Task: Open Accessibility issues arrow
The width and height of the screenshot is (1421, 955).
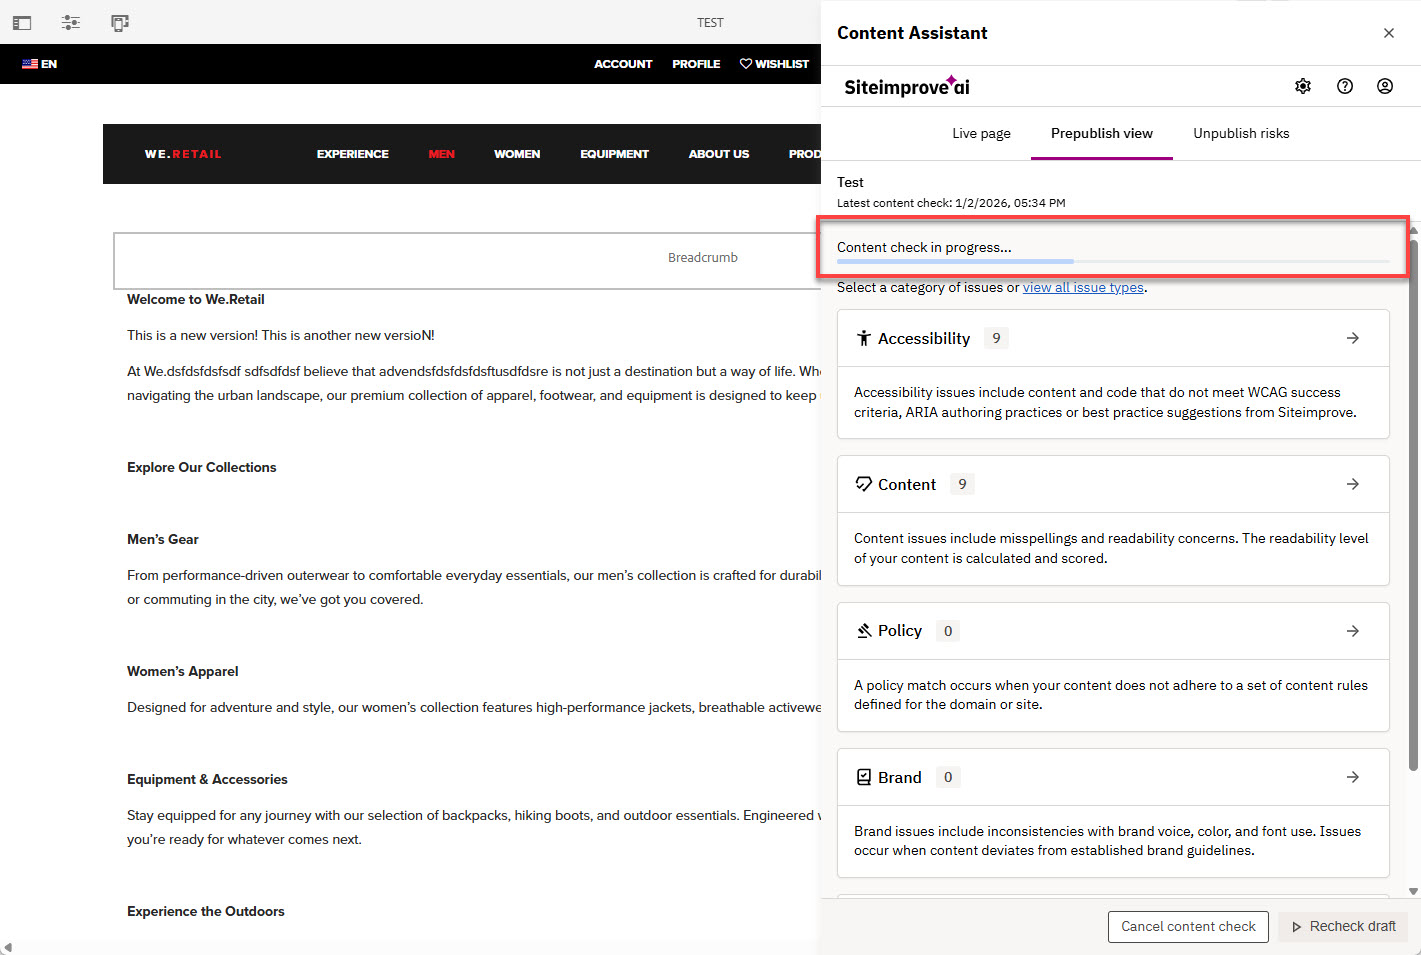Action: pos(1353,338)
